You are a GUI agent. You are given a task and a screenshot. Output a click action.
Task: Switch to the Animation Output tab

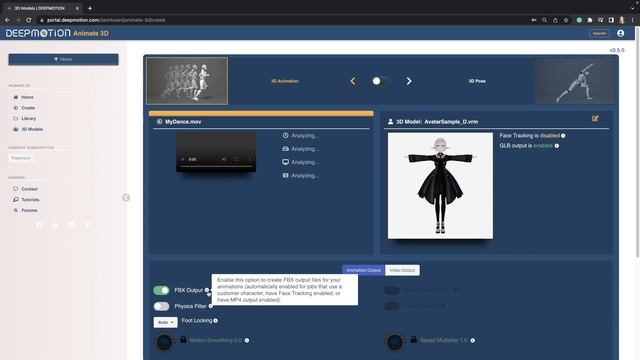coord(363,270)
